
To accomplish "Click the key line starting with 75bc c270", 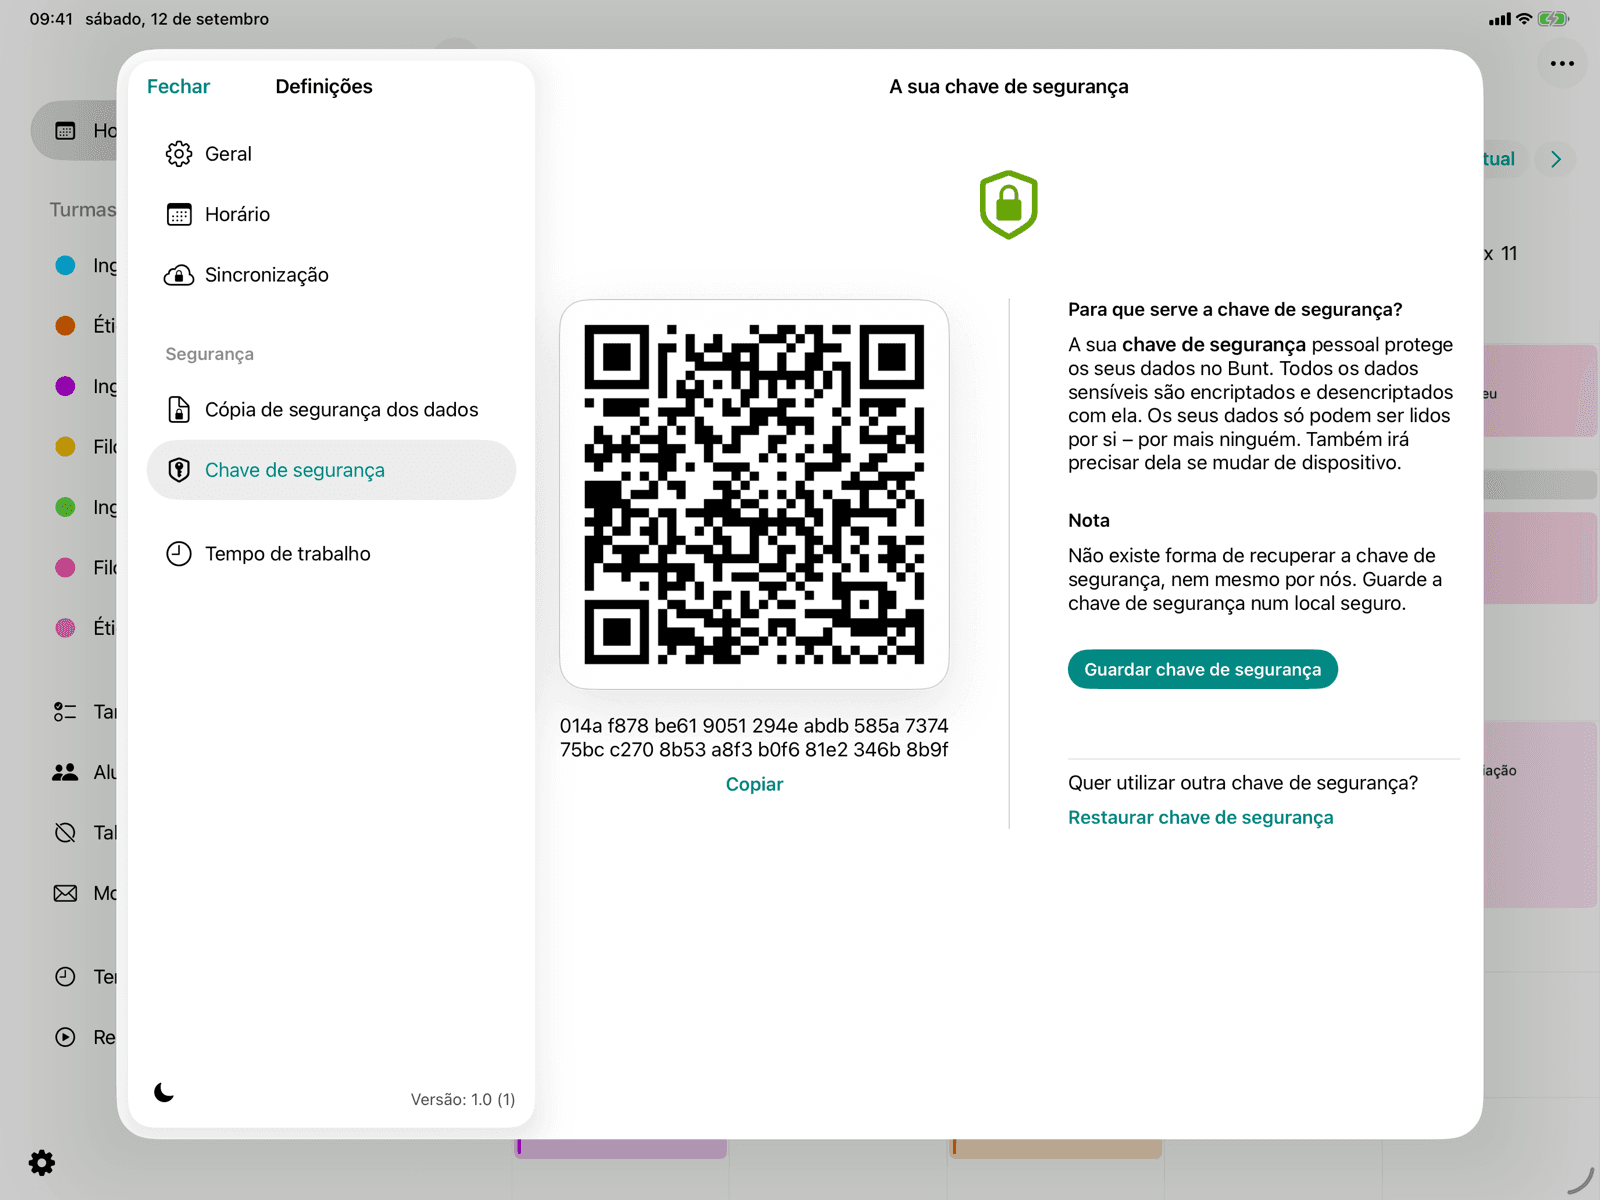I will click(754, 750).
